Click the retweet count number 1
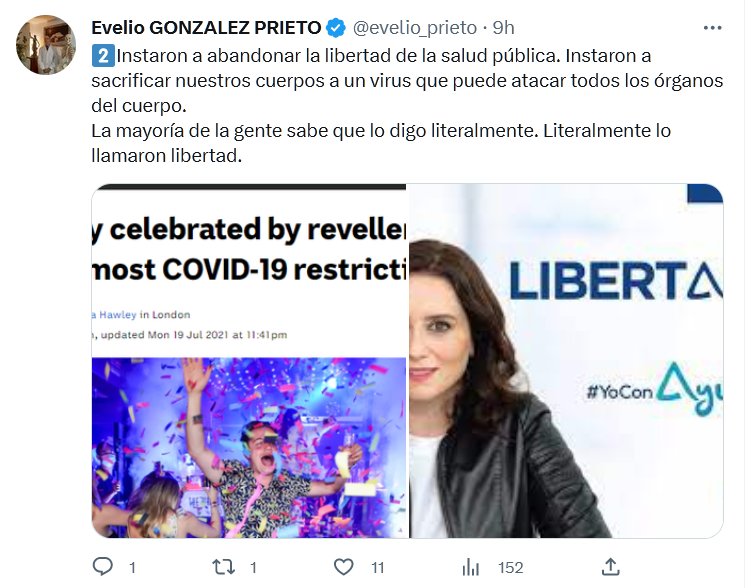The height and width of the screenshot is (588, 756). (253, 568)
